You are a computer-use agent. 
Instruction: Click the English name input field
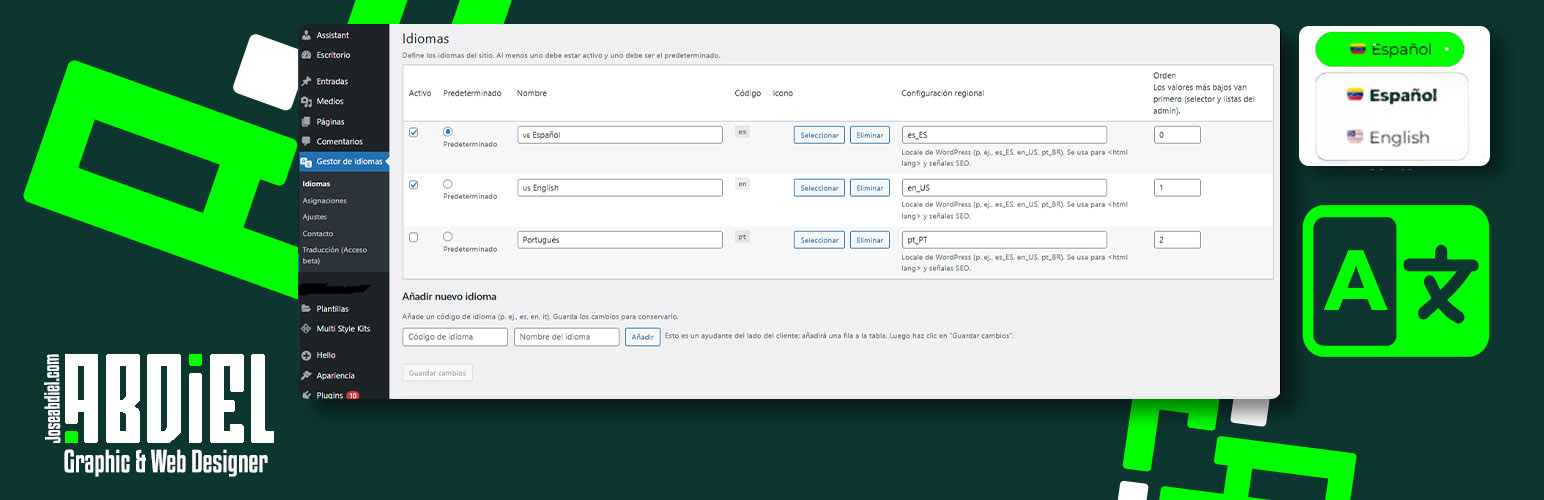click(x=620, y=188)
